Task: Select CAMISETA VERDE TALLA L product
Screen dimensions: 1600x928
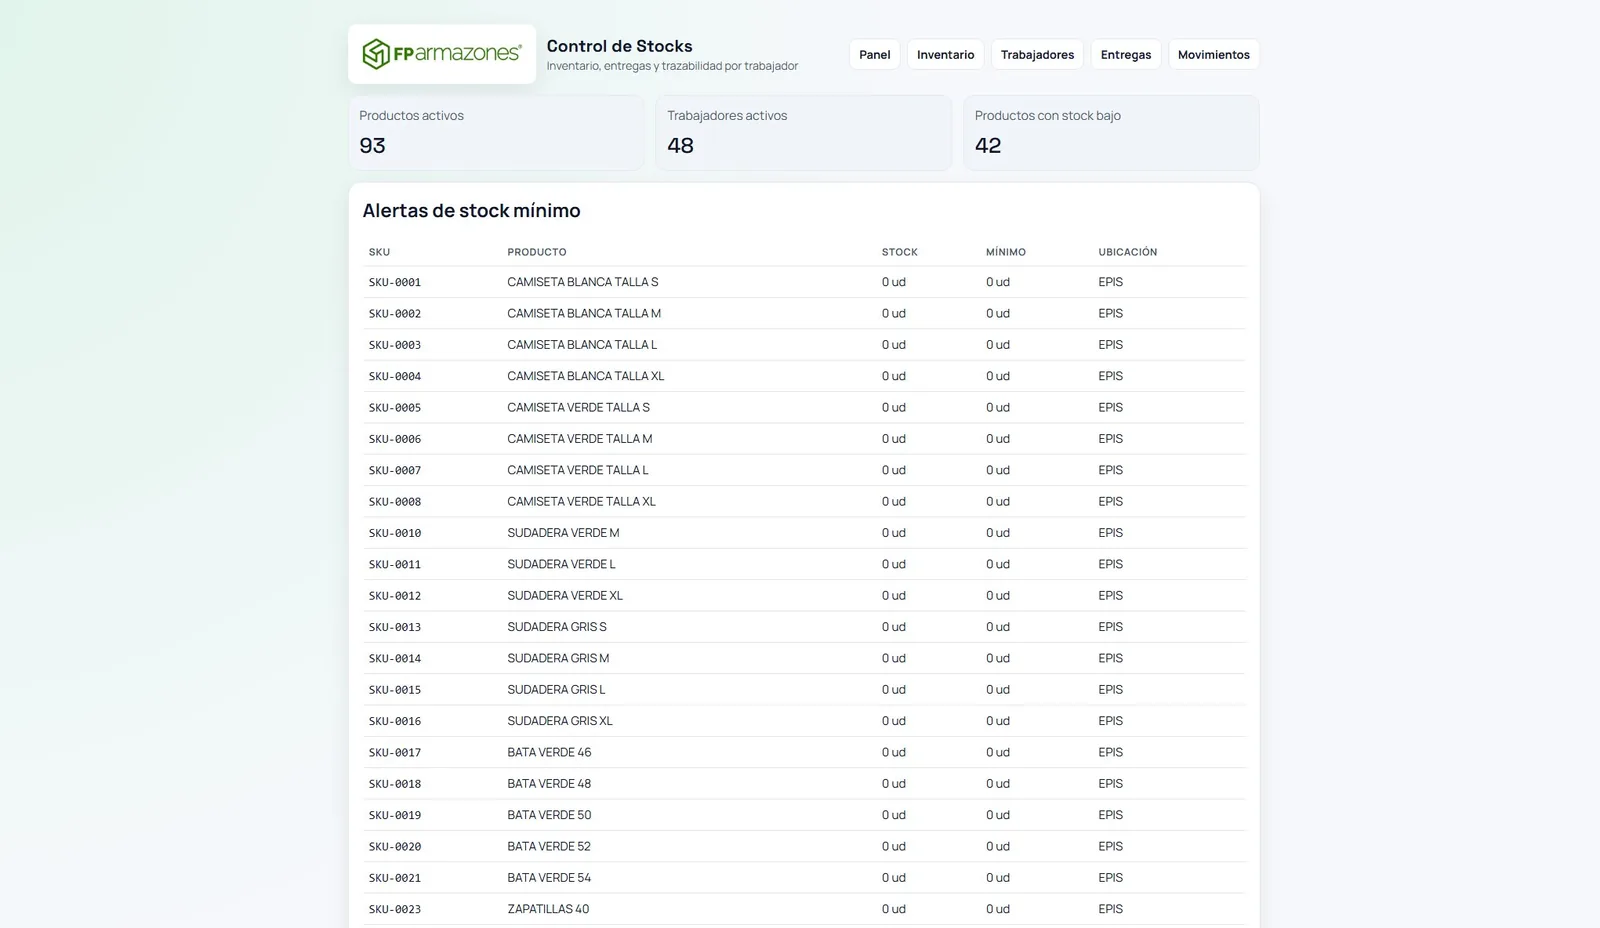Action: coord(578,470)
